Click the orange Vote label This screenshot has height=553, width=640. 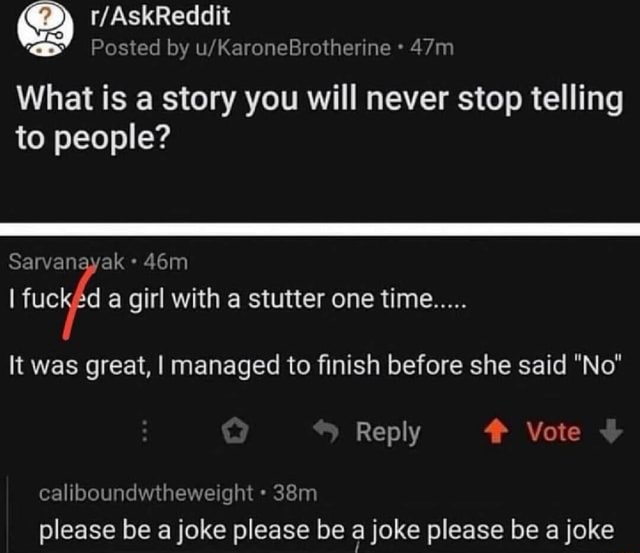click(x=553, y=432)
